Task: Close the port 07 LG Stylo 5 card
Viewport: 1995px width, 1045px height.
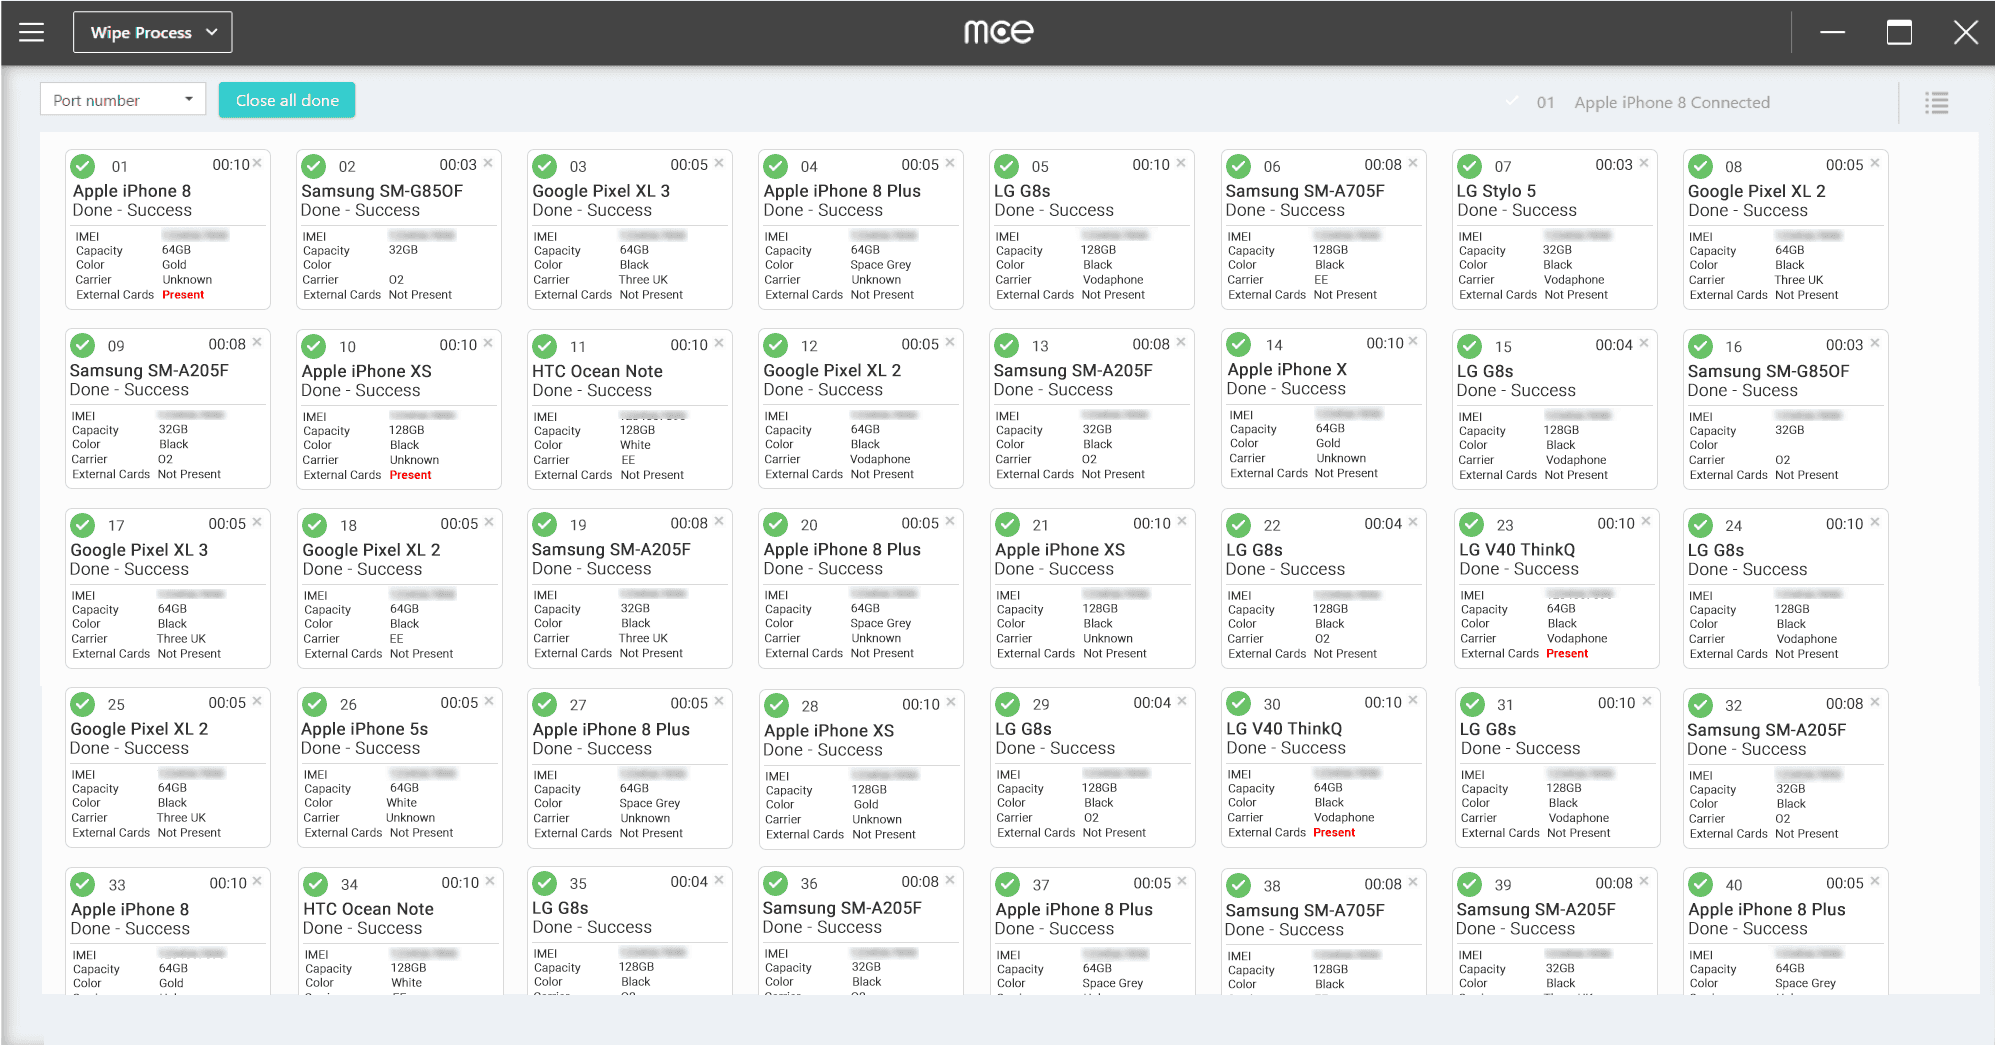Action: pos(1645,163)
